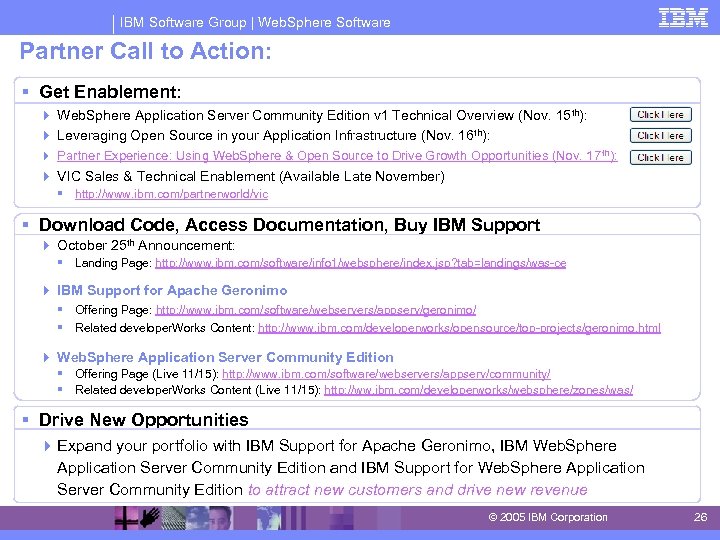Click 'Click Here' button for Nov. 17th session
720x540 pixels.
click(661, 158)
